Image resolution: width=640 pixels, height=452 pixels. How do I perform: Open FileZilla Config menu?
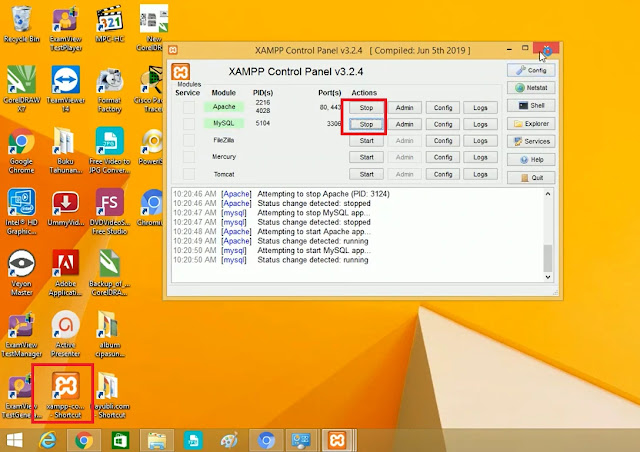click(443, 141)
